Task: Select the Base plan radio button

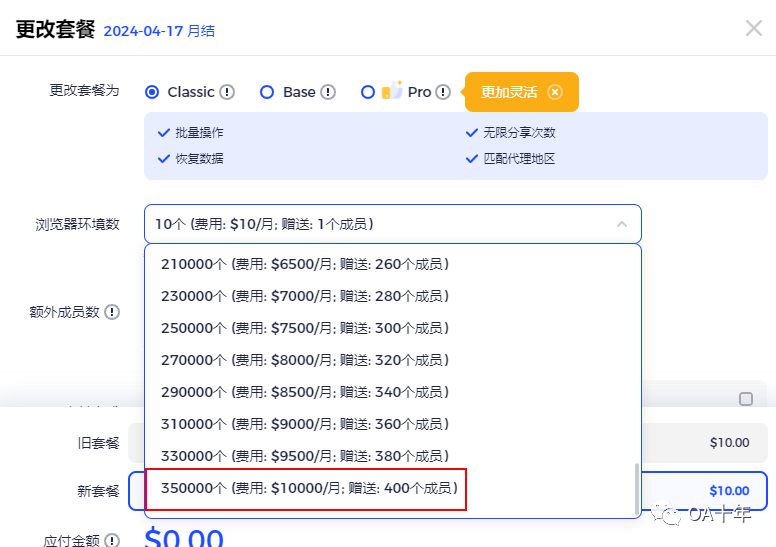Action: pyautogui.click(x=267, y=92)
